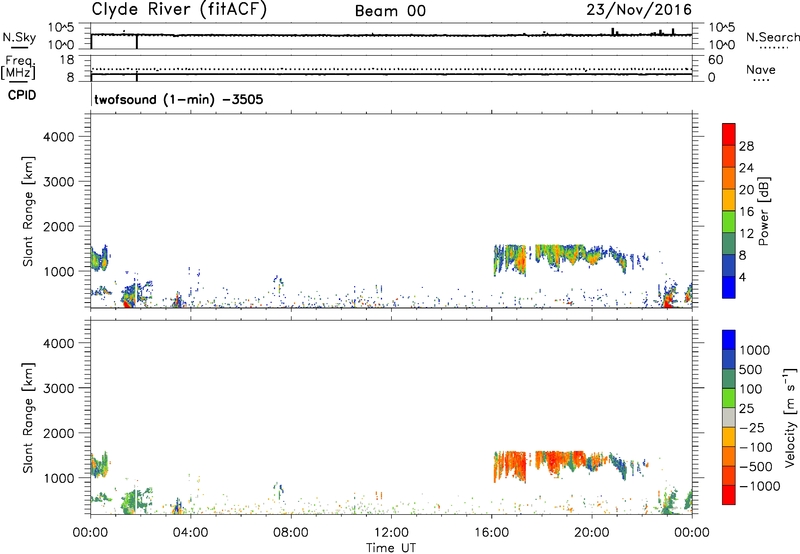
Task: Click the 'N.Search' legend label
Action: [772, 37]
